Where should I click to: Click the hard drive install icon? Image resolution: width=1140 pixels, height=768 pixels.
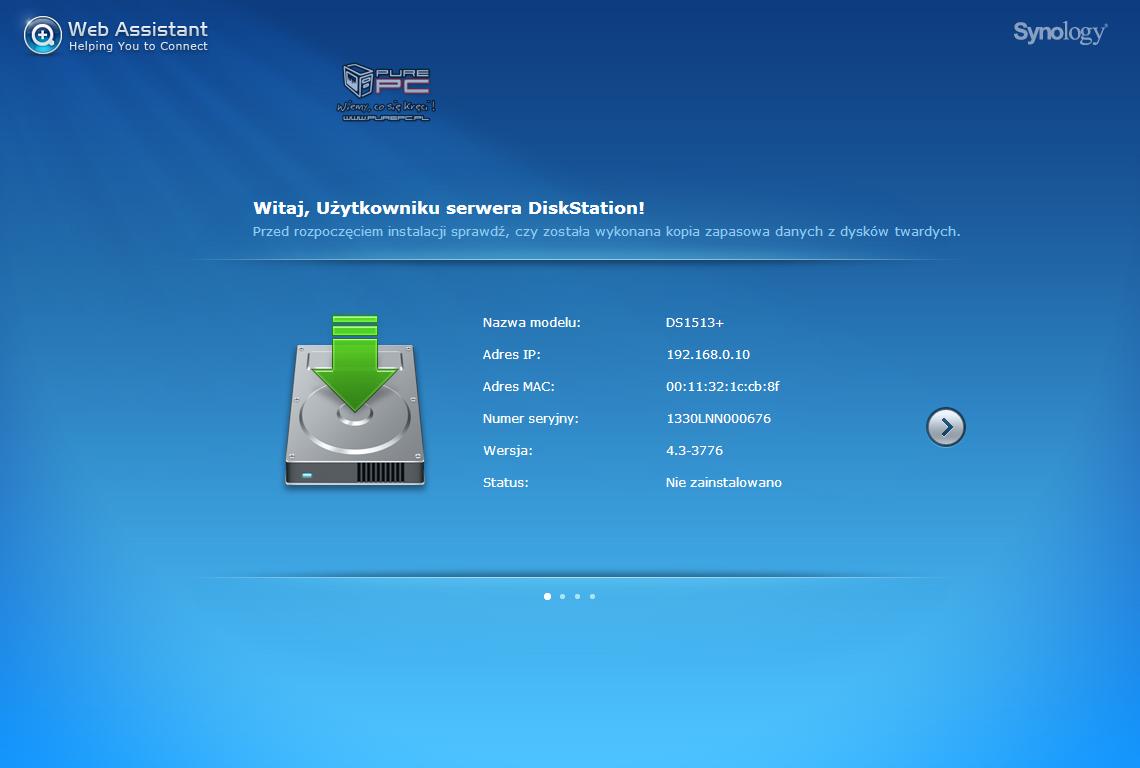[355, 401]
